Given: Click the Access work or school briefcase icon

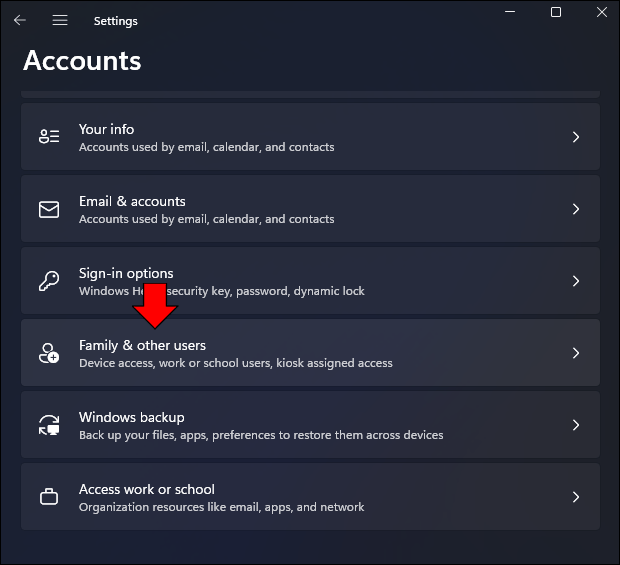Looking at the screenshot, I should 49,497.
